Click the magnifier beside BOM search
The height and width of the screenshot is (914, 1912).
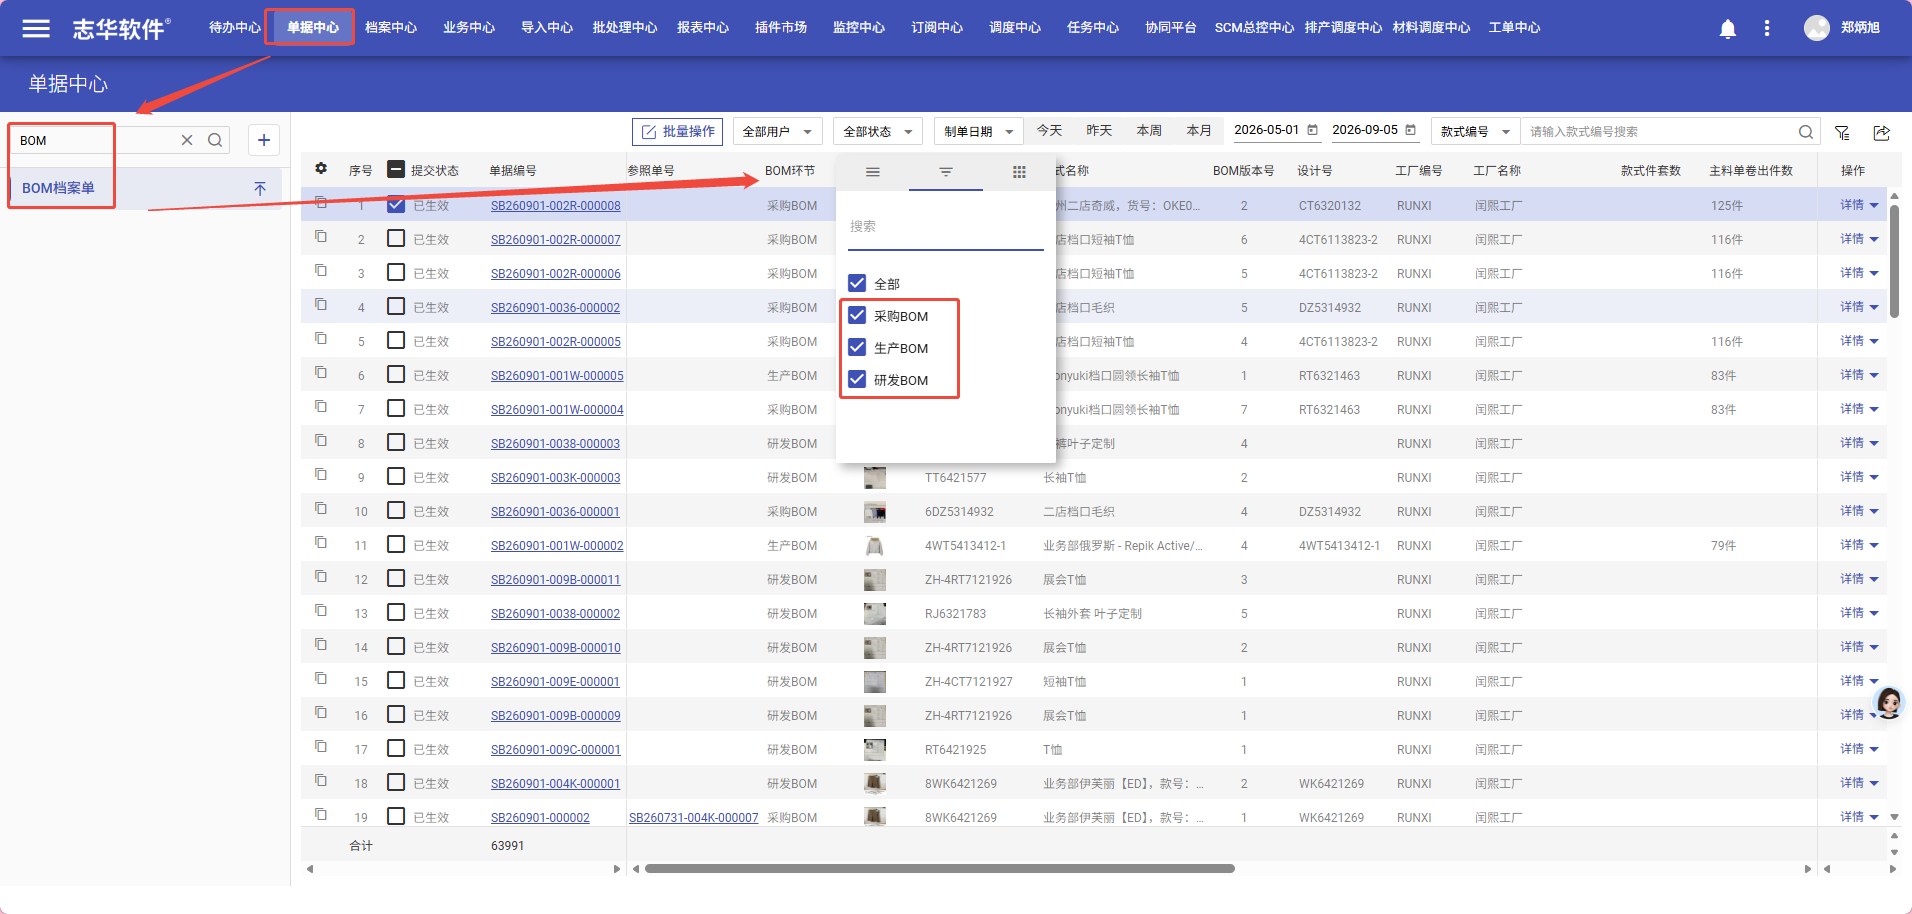215,140
